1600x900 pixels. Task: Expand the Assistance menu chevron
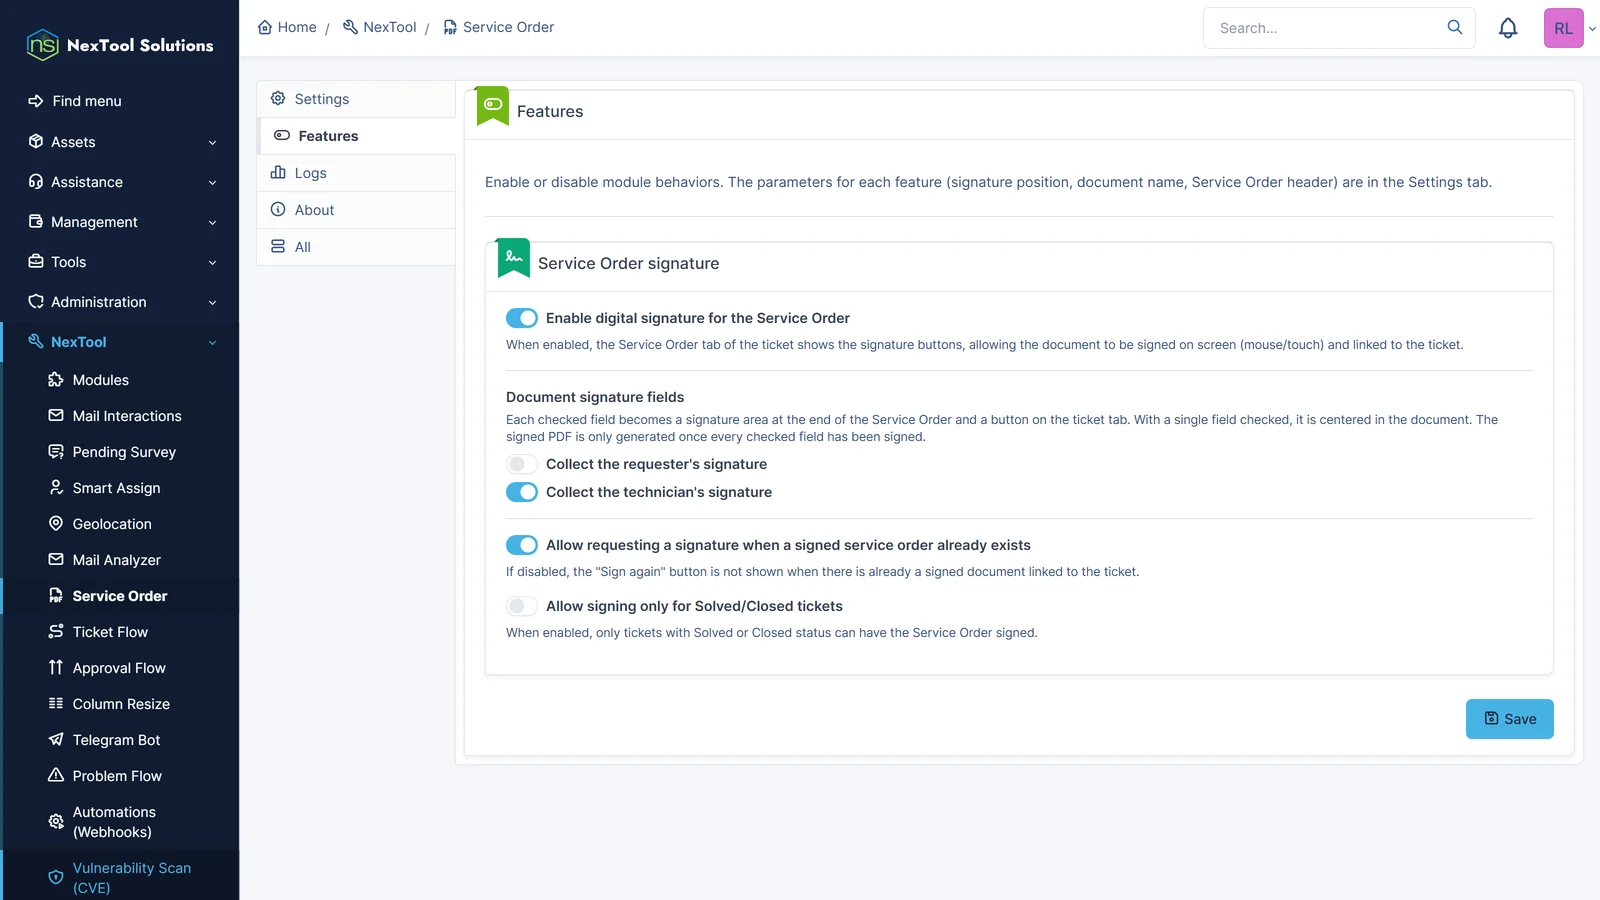click(x=212, y=183)
